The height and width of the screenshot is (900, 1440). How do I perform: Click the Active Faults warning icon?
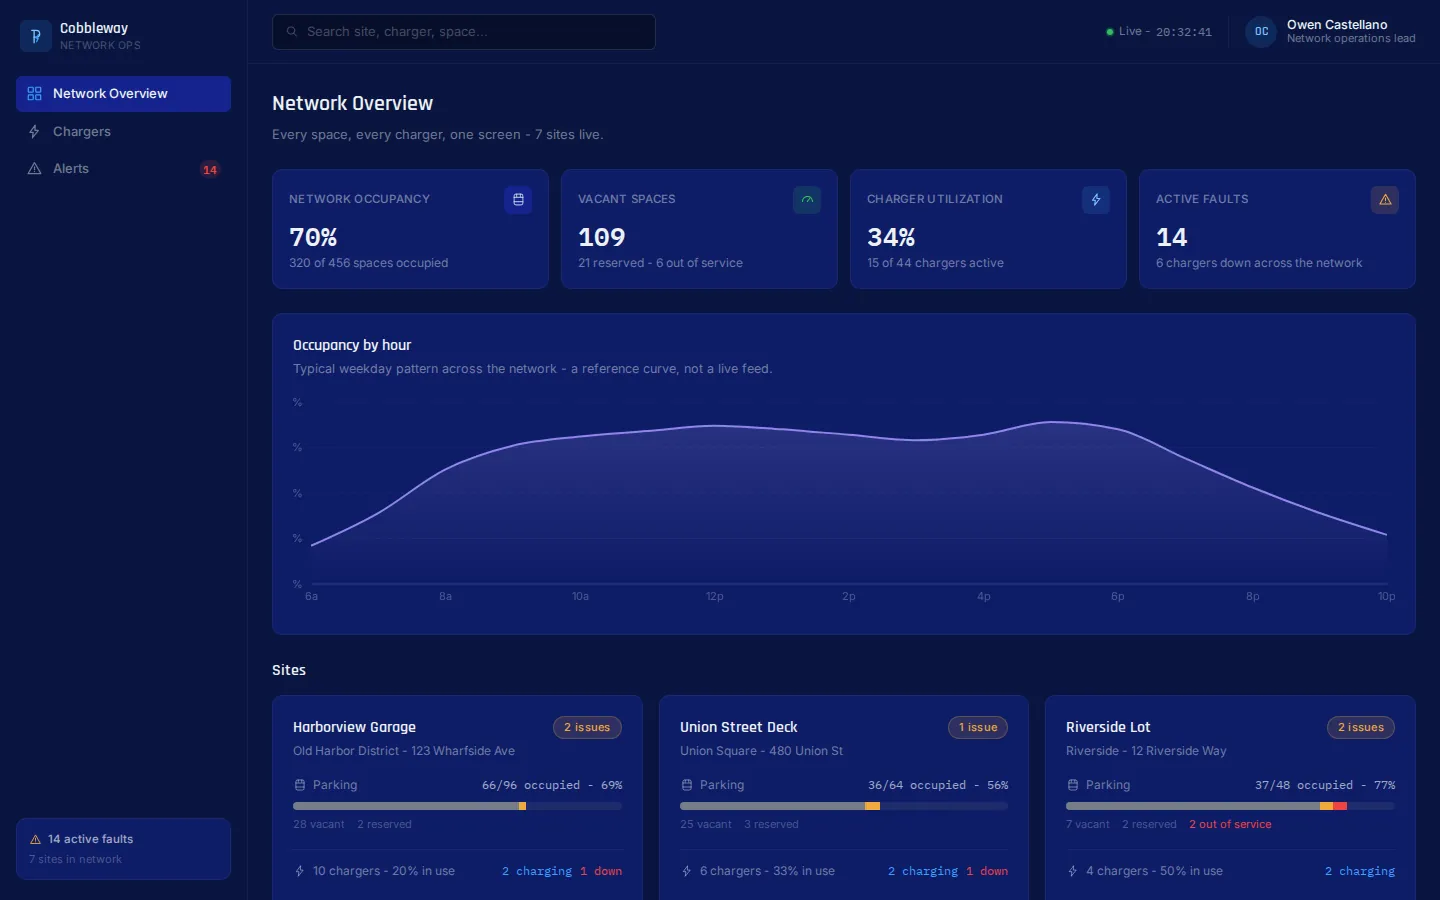coord(1385,200)
